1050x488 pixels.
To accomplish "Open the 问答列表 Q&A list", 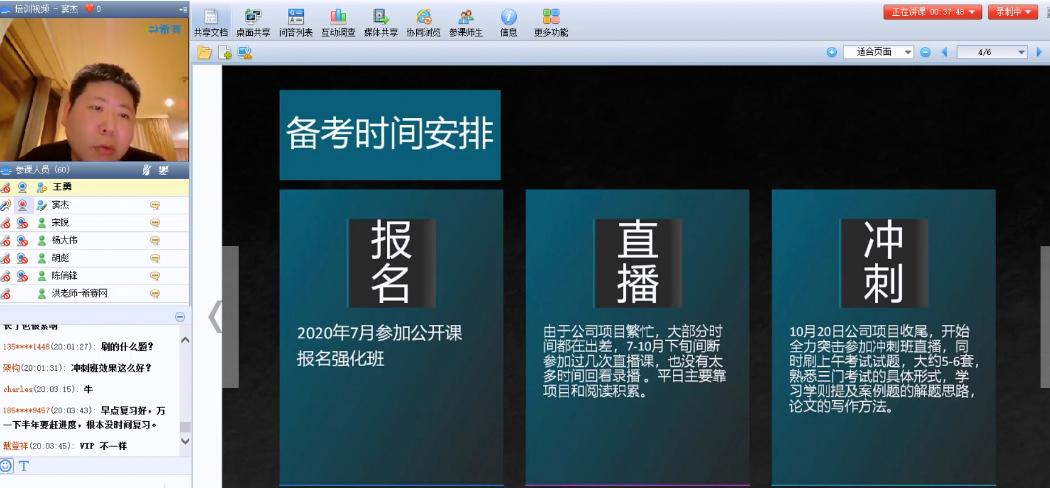I will [295, 22].
